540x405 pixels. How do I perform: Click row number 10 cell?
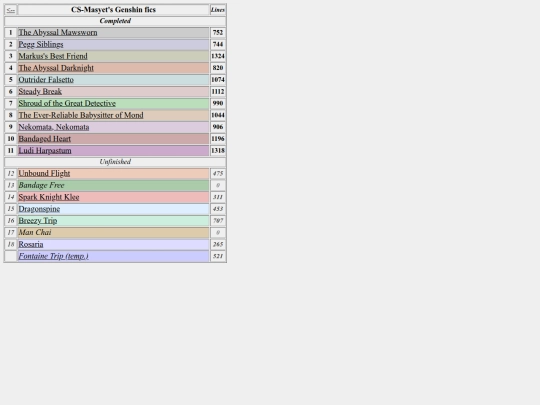point(11,138)
